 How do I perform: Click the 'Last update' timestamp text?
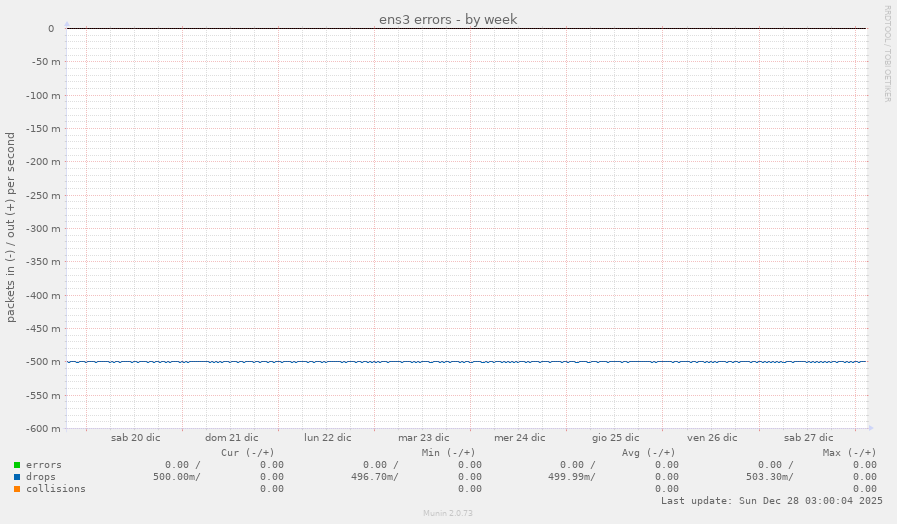click(772, 501)
